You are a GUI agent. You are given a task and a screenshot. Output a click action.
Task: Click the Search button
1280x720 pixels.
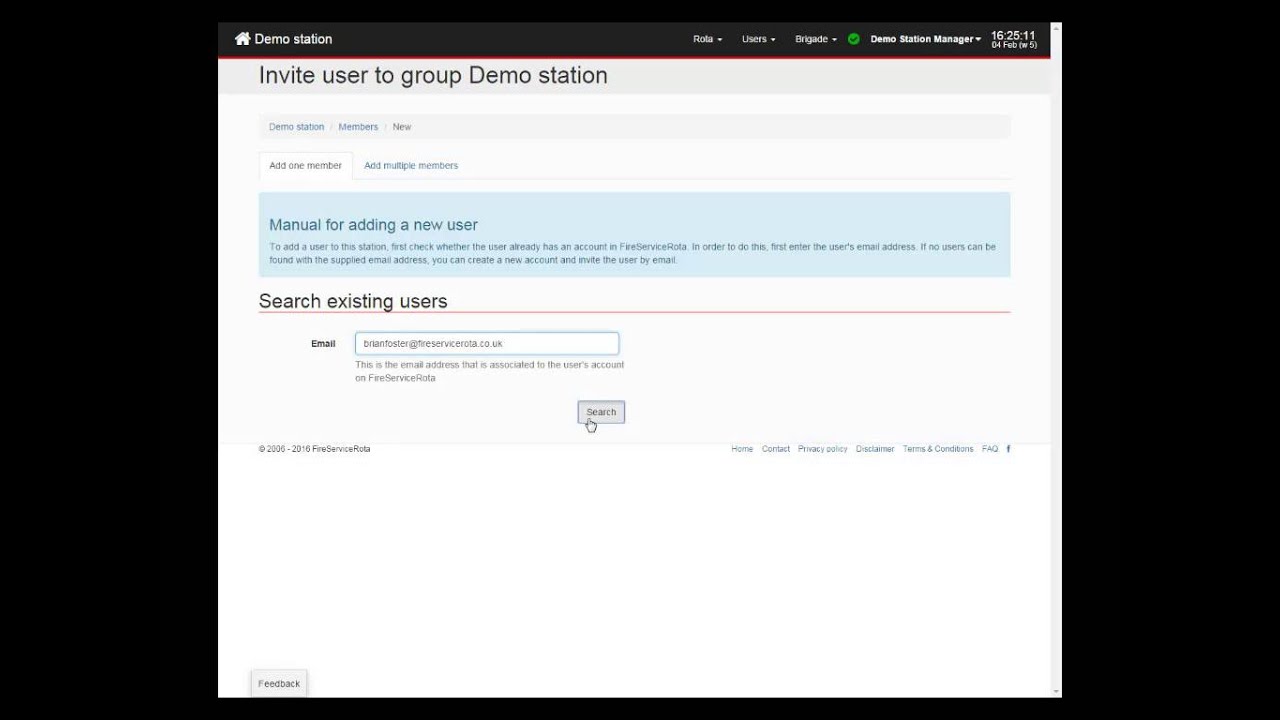[x=601, y=412]
